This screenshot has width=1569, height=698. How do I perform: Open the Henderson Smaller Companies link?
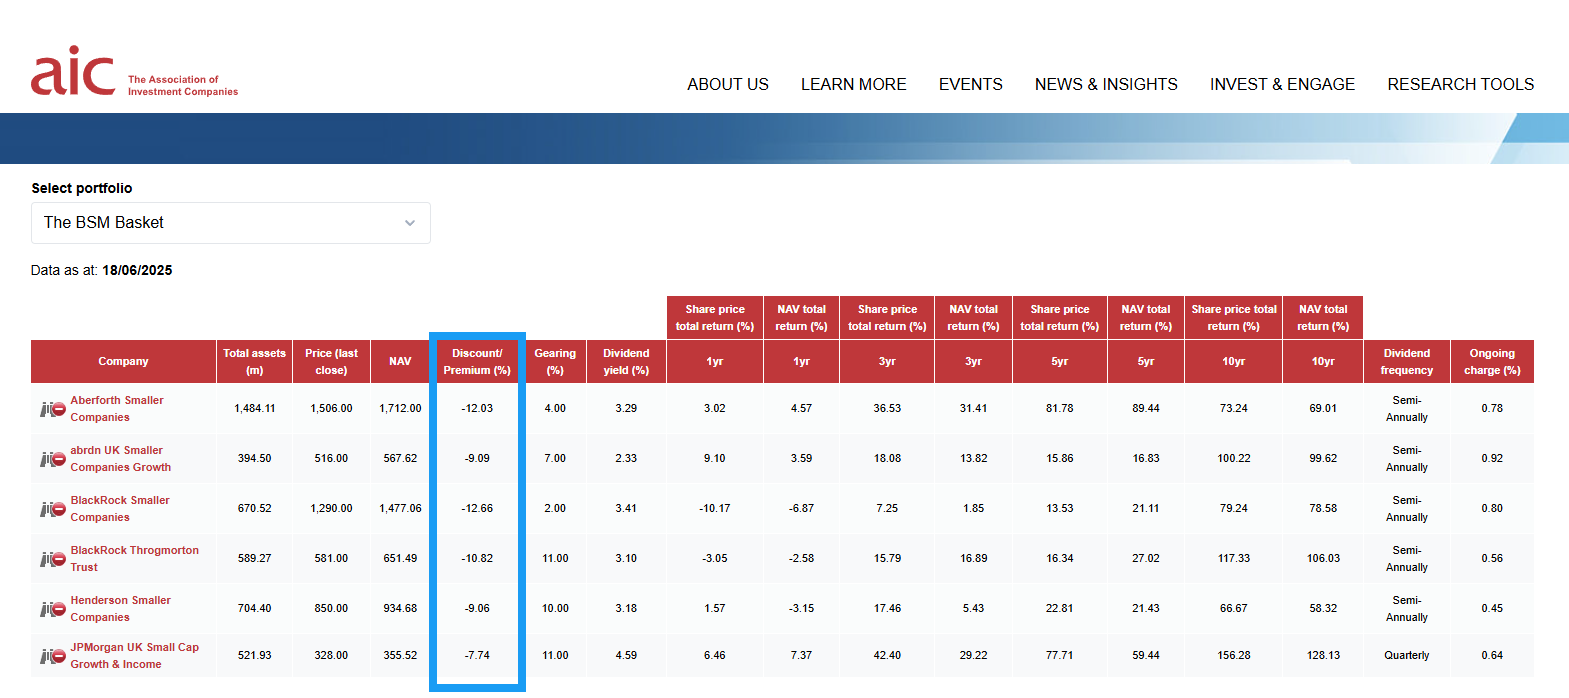(x=121, y=609)
